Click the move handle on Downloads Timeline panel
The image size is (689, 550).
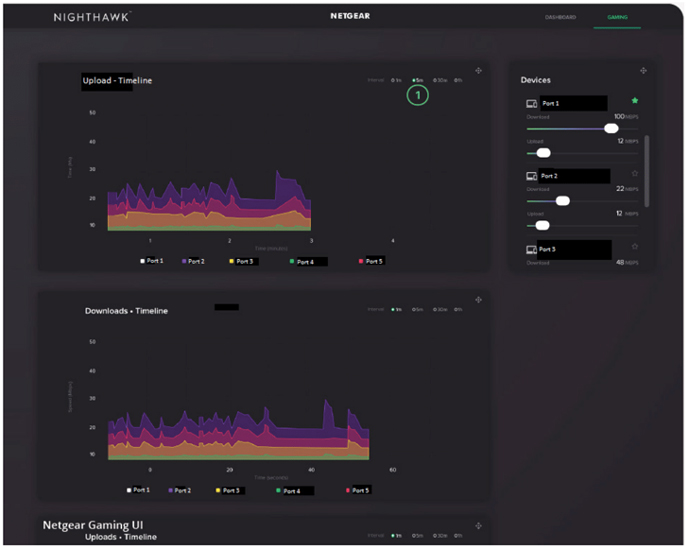pyautogui.click(x=479, y=300)
